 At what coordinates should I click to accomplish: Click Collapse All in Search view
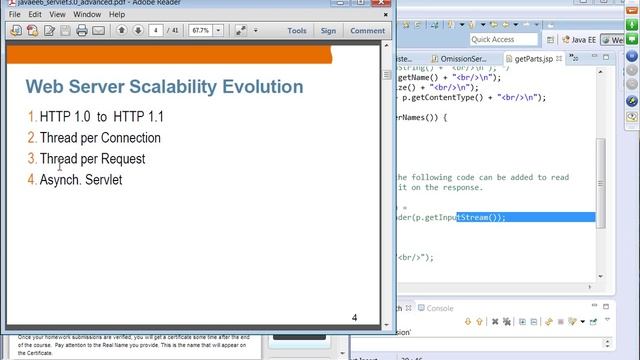533,322
